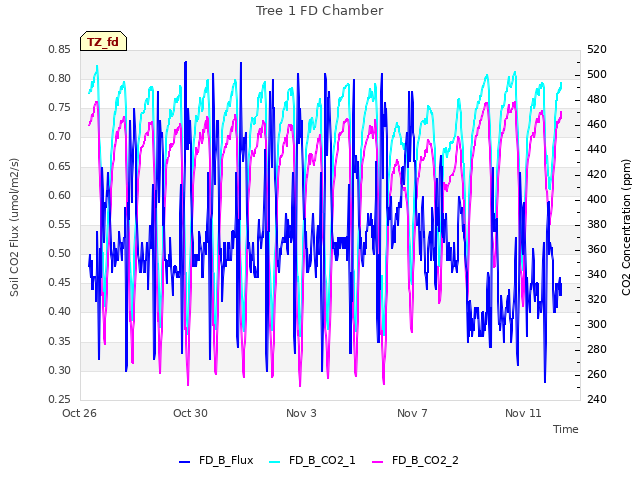Click the Oct 26 date tick label
This screenshot has height=480, width=640.
pos(79,413)
